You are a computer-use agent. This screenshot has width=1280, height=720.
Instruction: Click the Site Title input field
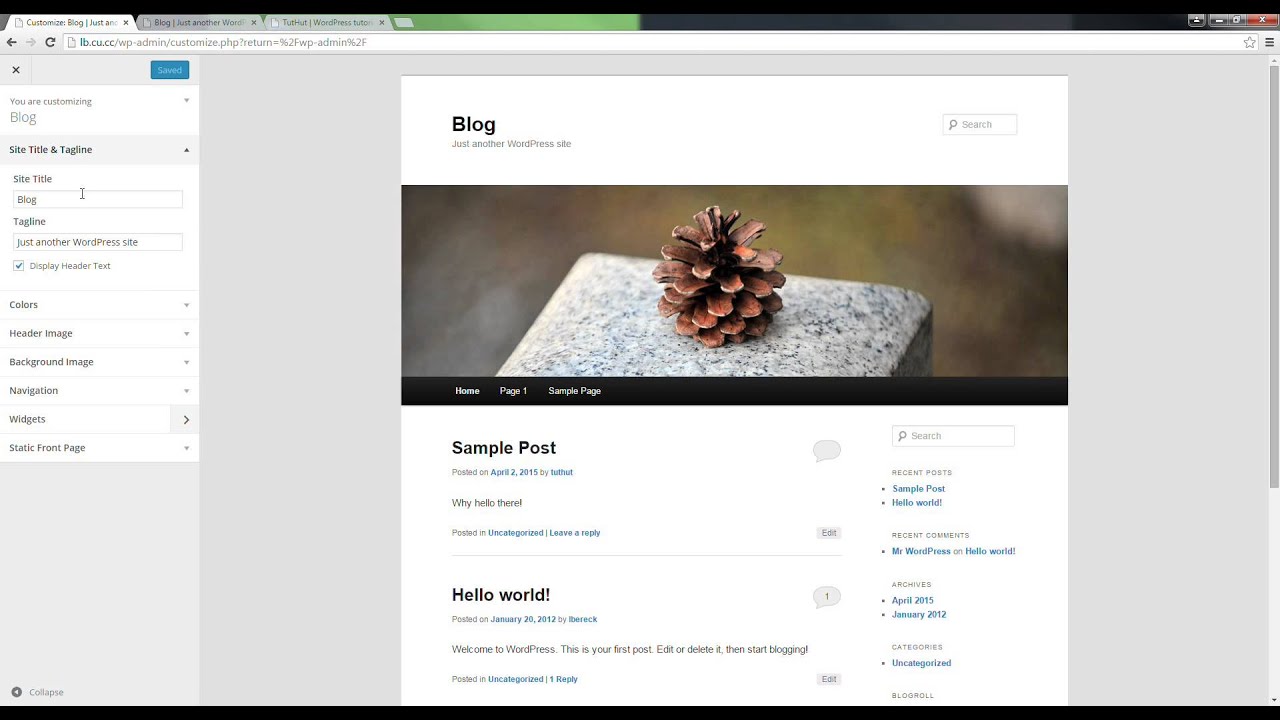pyautogui.click(x=98, y=199)
